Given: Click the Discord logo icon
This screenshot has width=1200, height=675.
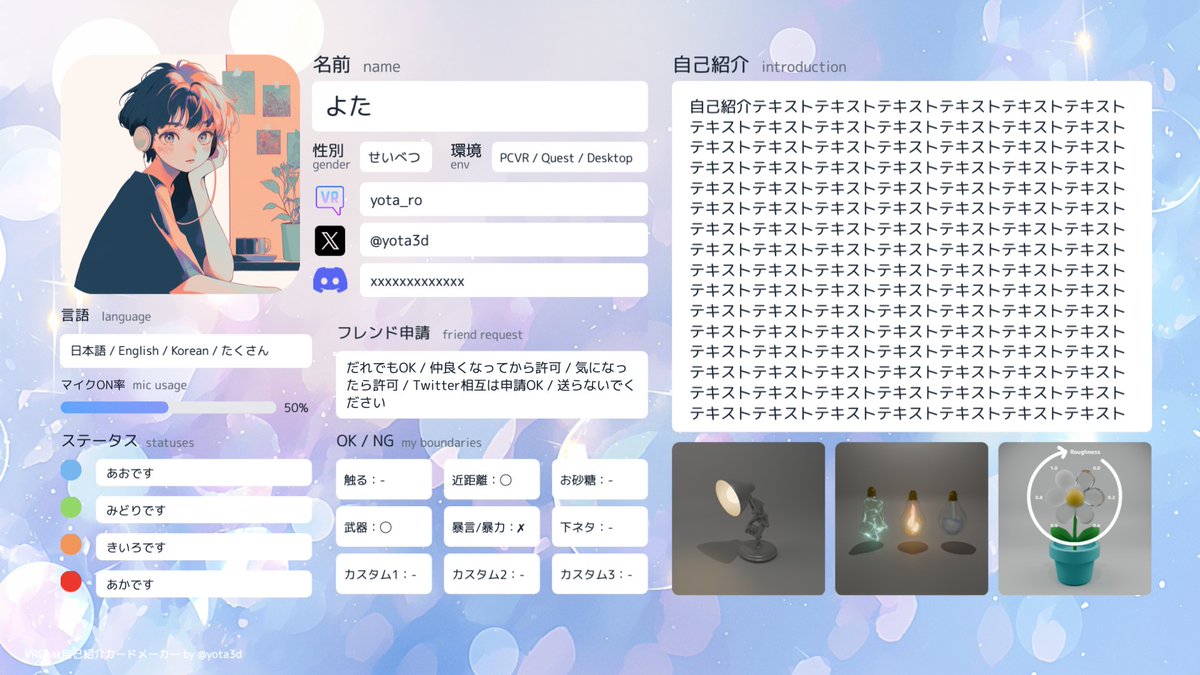Looking at the screenshot, I should 330,281.
